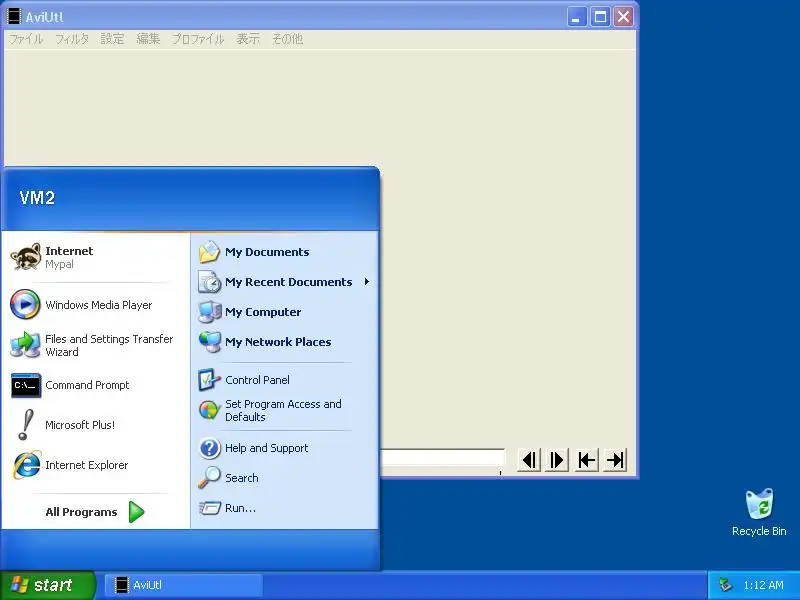
Task: Open Recycle Bin on desktop
Action: tap(759, 512)
